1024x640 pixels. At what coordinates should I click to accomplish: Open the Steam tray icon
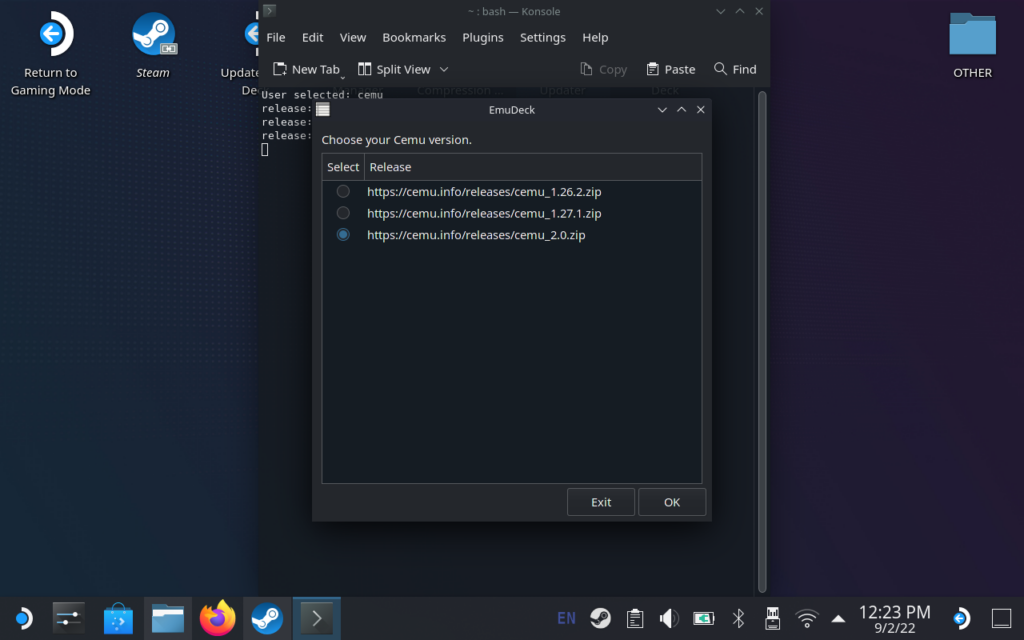(600, 618)
